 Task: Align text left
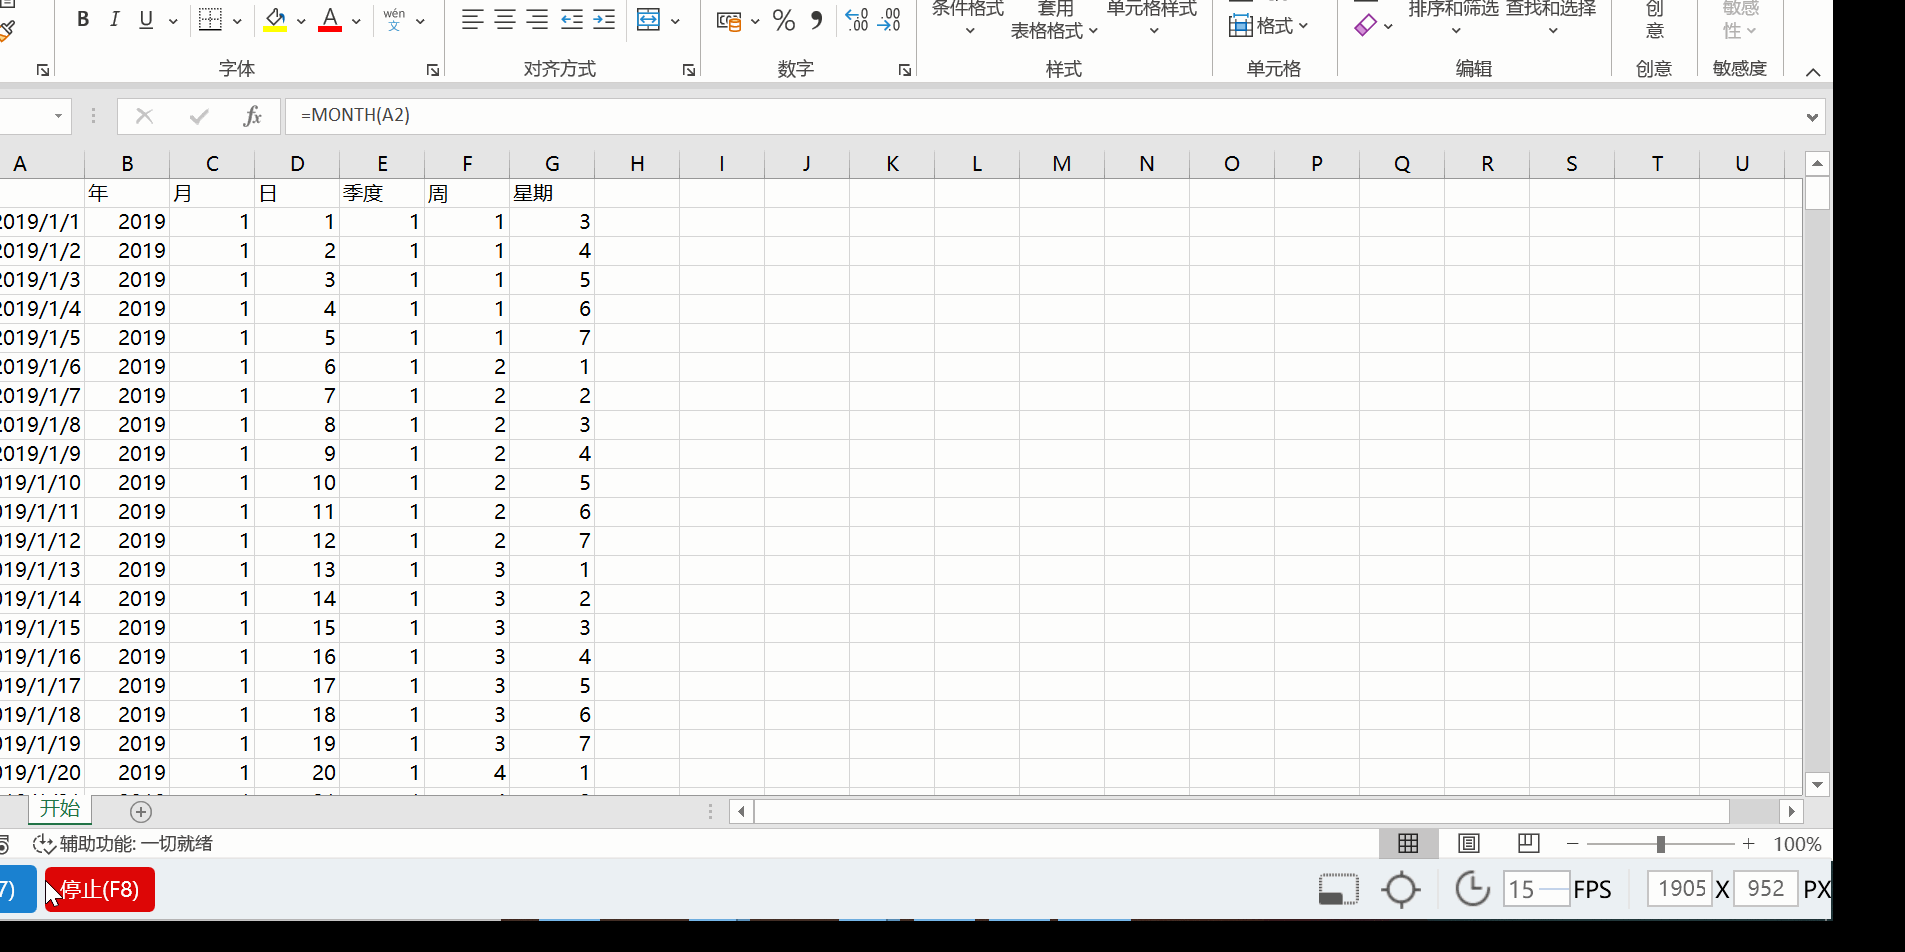[x=472, y=20]
